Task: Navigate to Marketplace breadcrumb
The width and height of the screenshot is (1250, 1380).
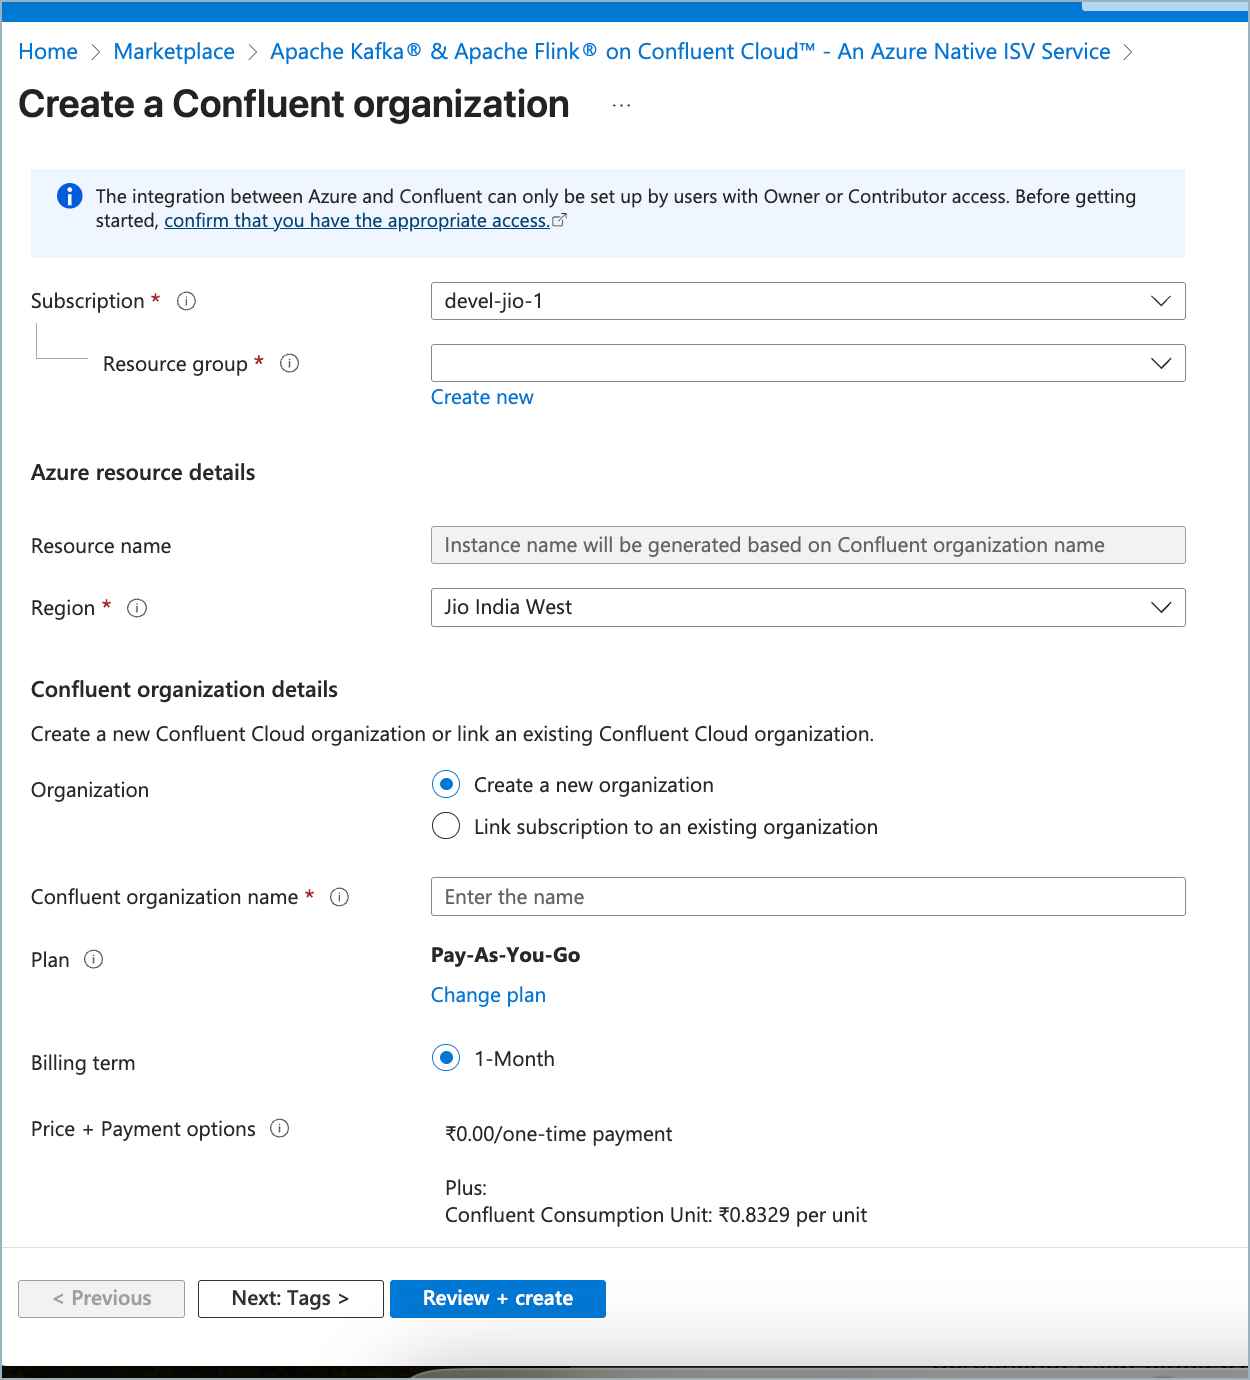Action: 174,52
